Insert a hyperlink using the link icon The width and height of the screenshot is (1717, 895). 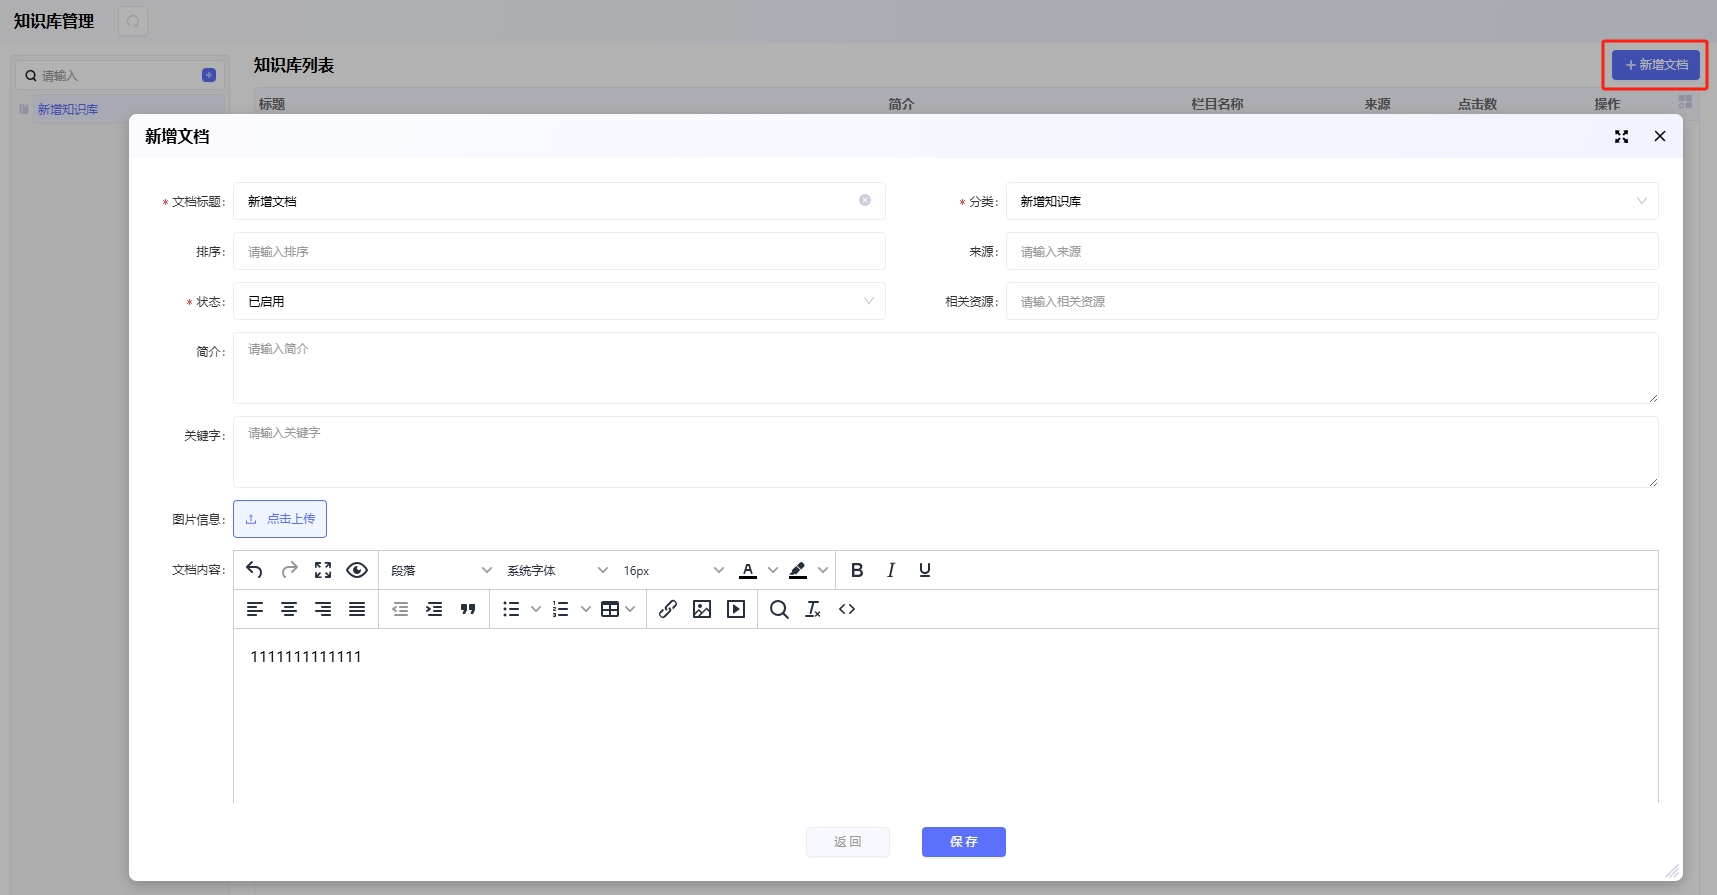(x=668, y=609)
